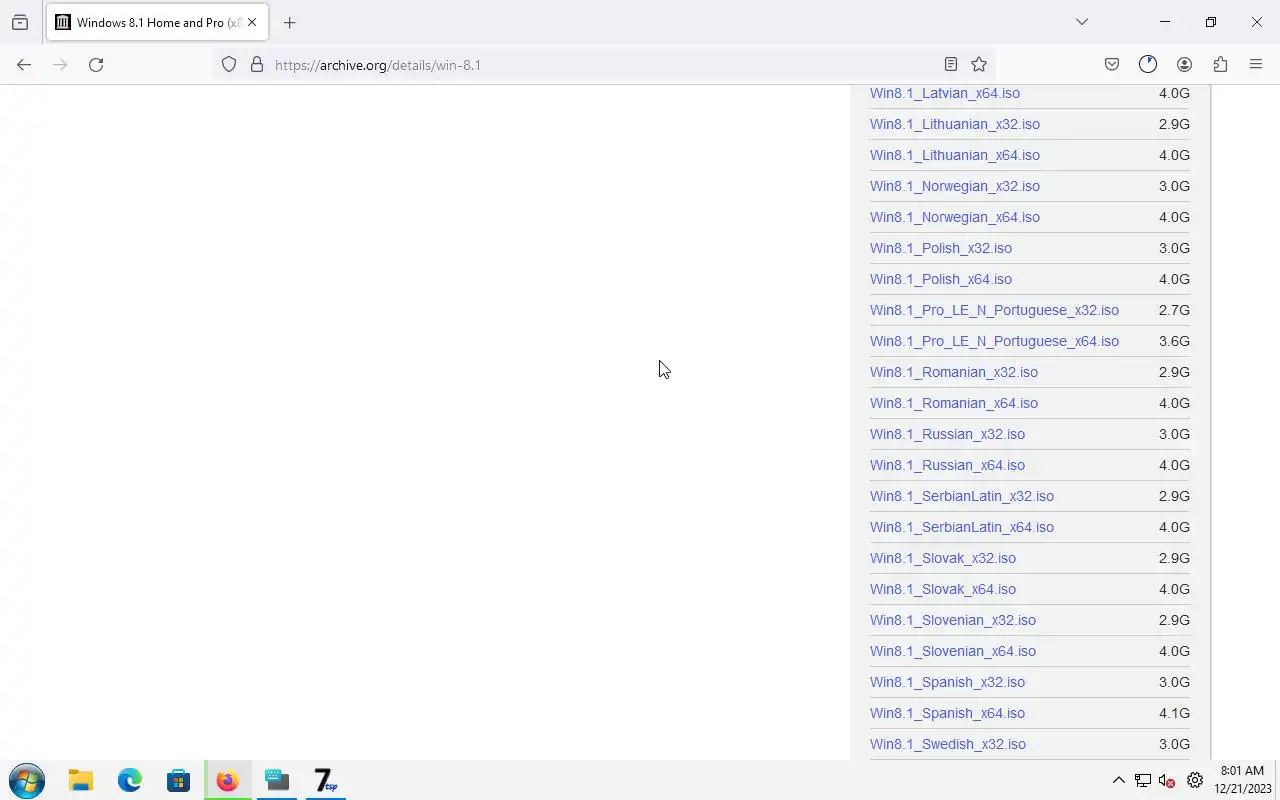Download Win8.1_Norwegian_x64.iso
1280x800 pixels.
pyautogui.click(x=955, y=217)
